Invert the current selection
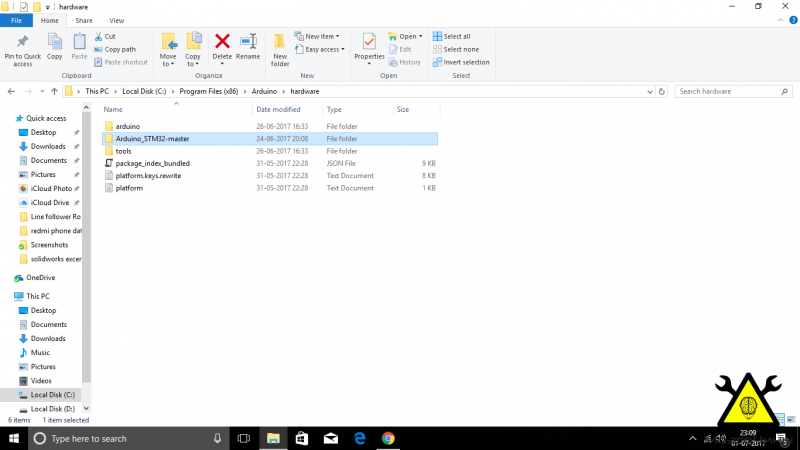This screenshot has height=450, width=800. 461,62
